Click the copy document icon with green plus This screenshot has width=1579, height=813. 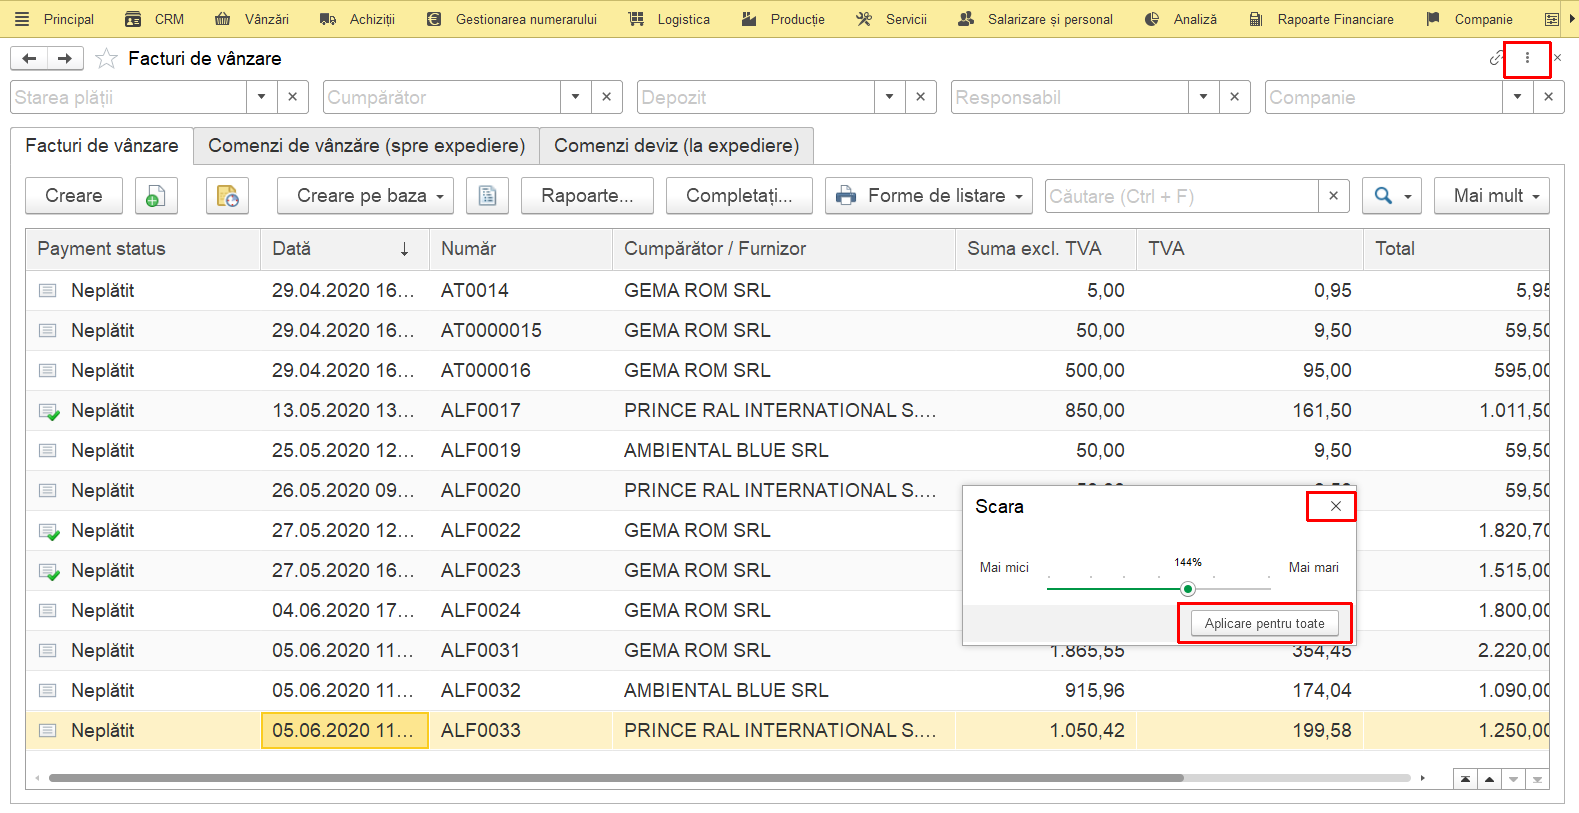point(156,196)
